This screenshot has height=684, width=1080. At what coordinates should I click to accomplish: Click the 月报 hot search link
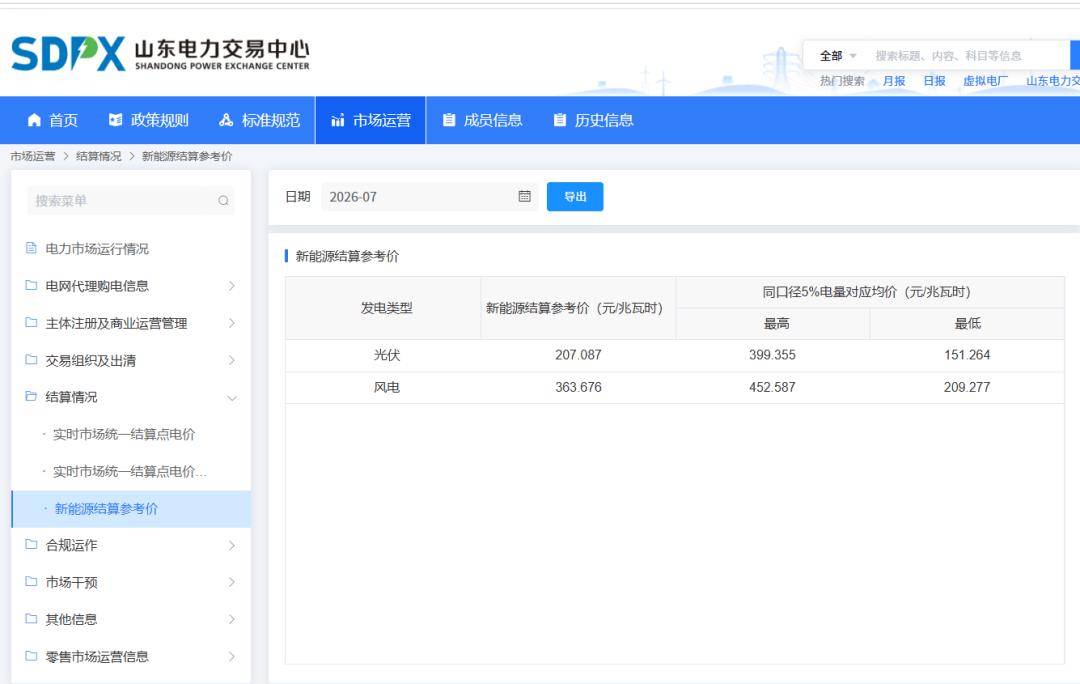click(894, 81)
